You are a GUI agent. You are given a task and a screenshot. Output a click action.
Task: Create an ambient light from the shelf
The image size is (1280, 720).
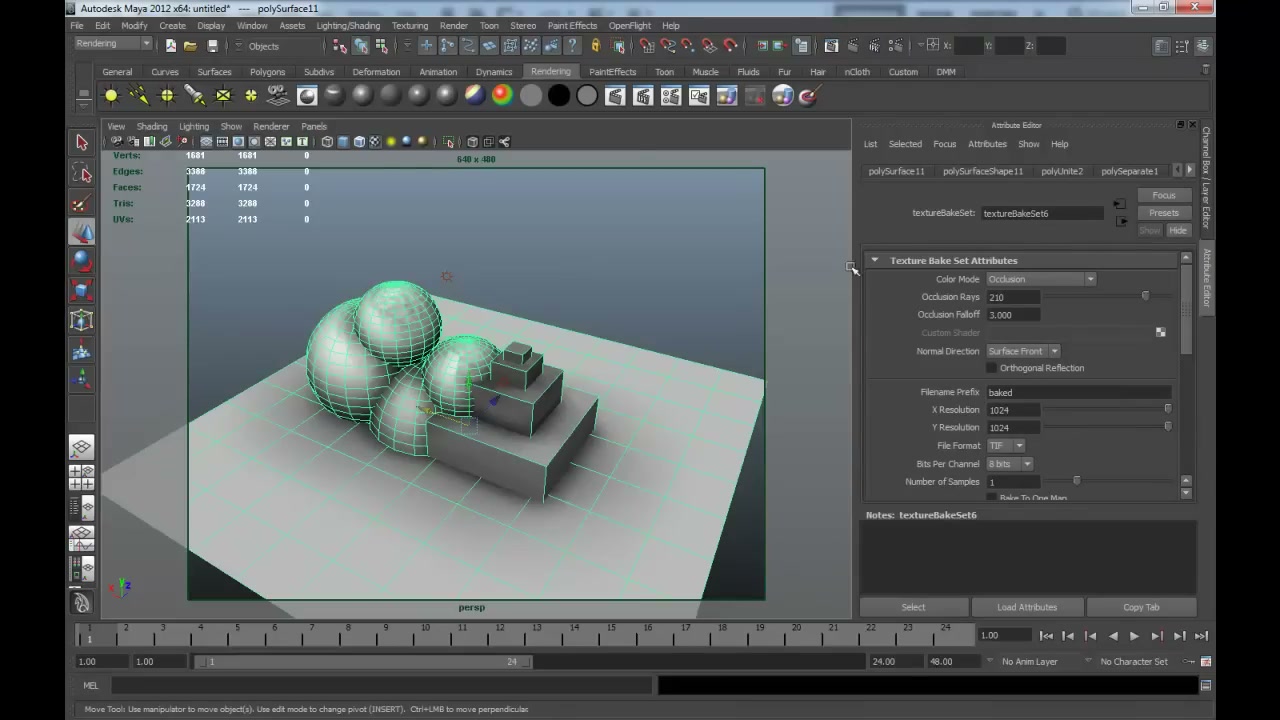tap(111, 96)
